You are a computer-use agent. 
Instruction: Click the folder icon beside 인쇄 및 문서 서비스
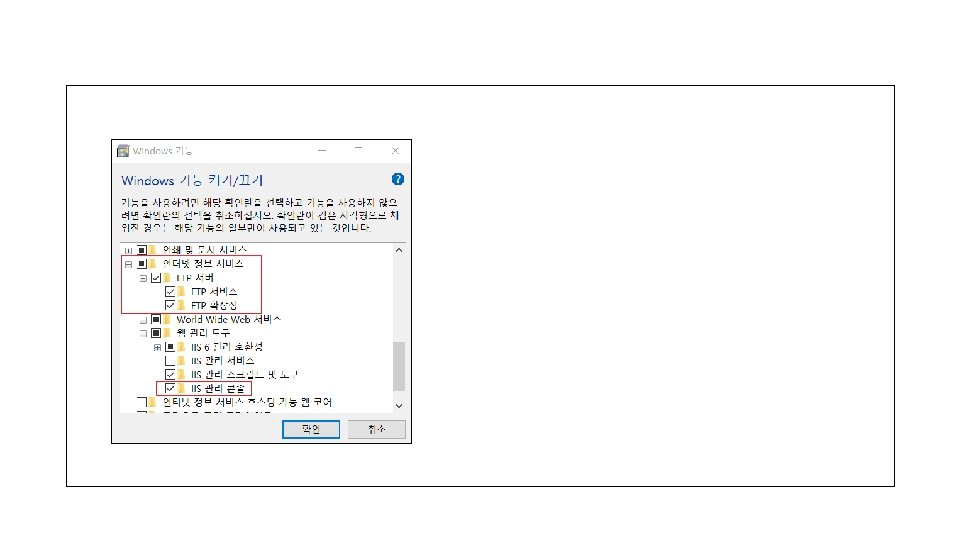pos(152,250)
